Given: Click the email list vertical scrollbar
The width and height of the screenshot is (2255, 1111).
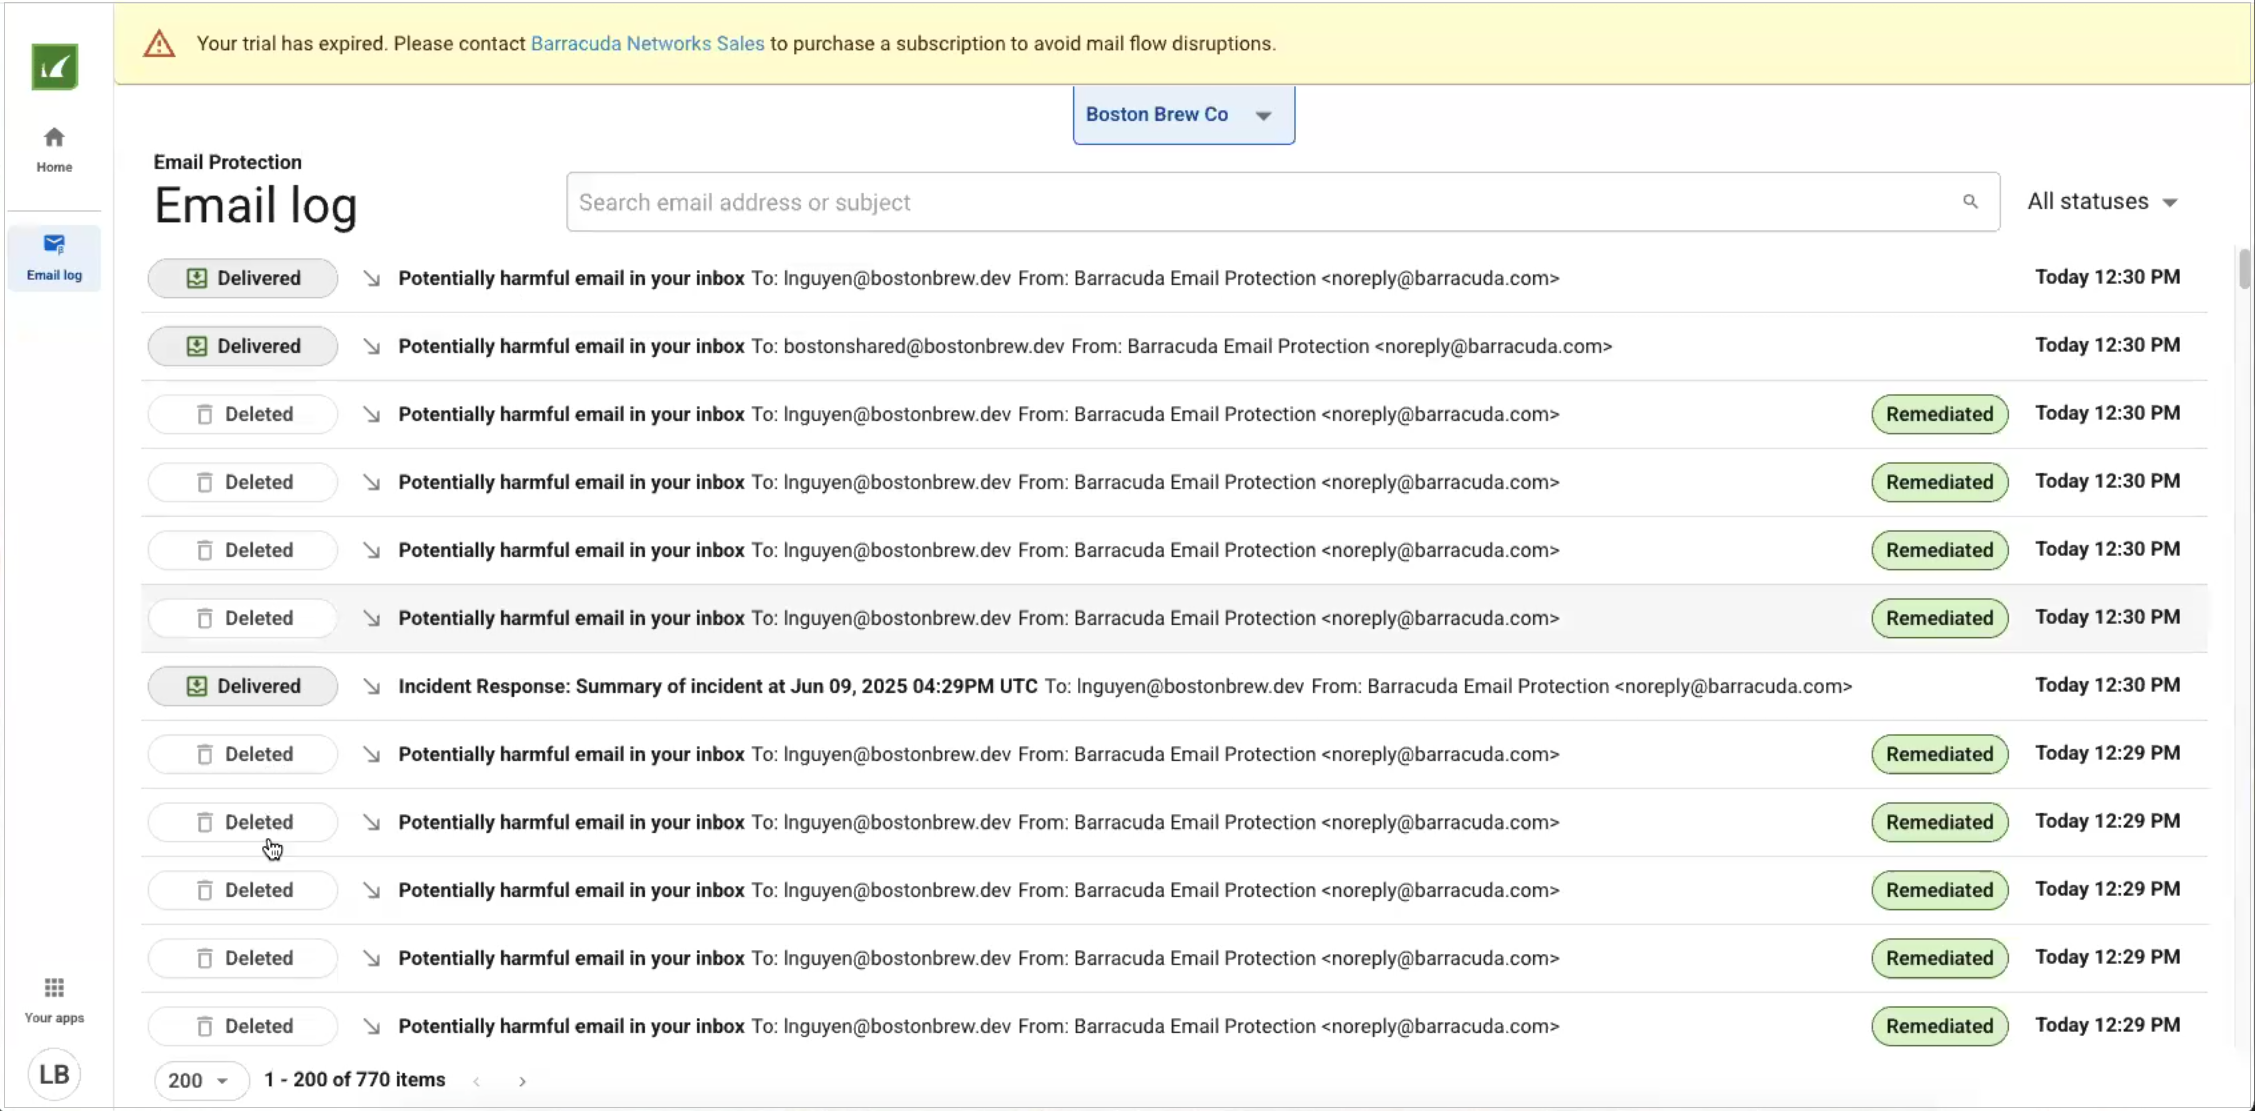Looking at the screenshot, I should [2244, 268].
